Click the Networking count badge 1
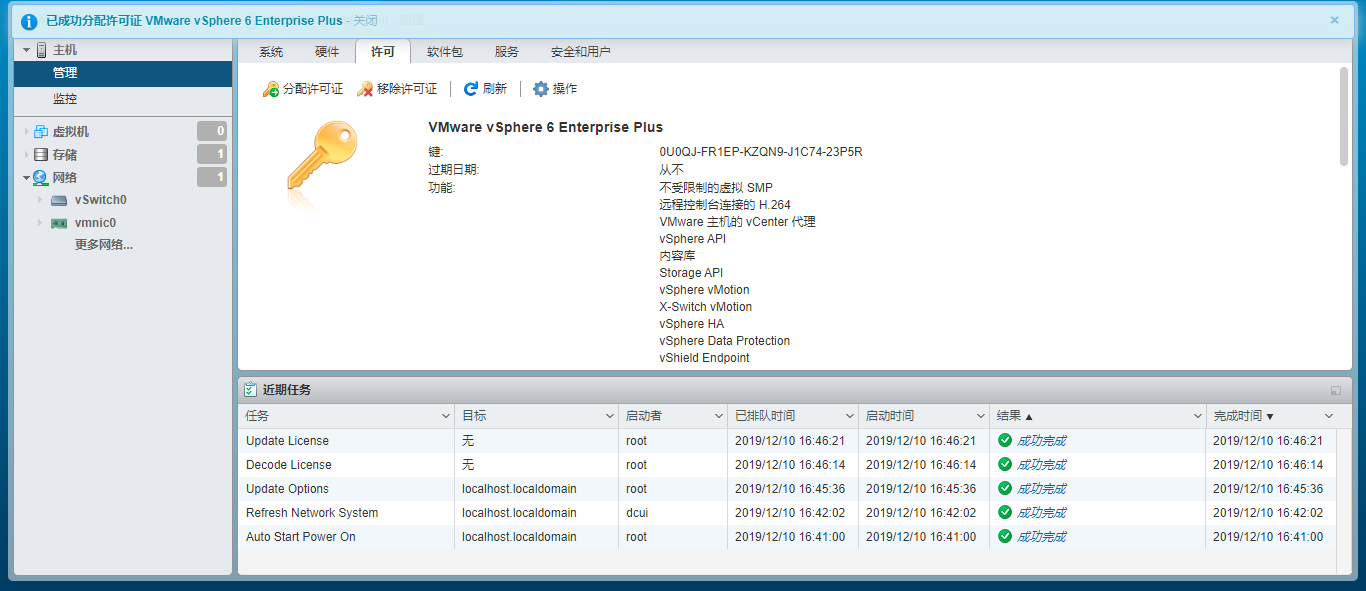 coord(212,177)
